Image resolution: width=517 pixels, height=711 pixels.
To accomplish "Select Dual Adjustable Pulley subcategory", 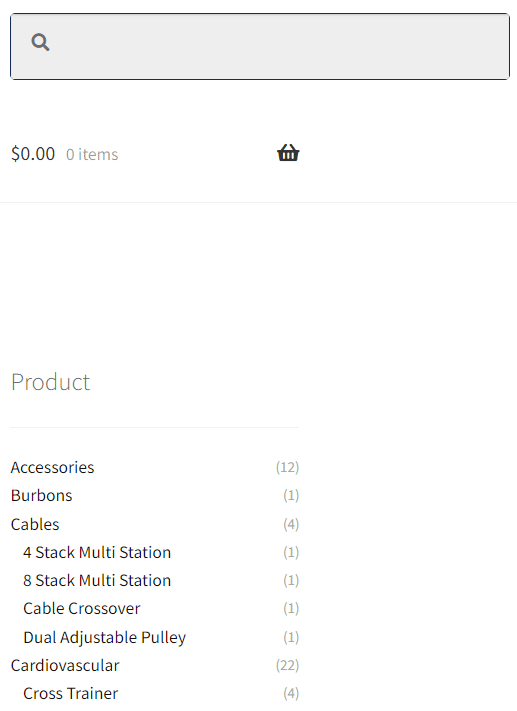I will (x=105, y=638).
